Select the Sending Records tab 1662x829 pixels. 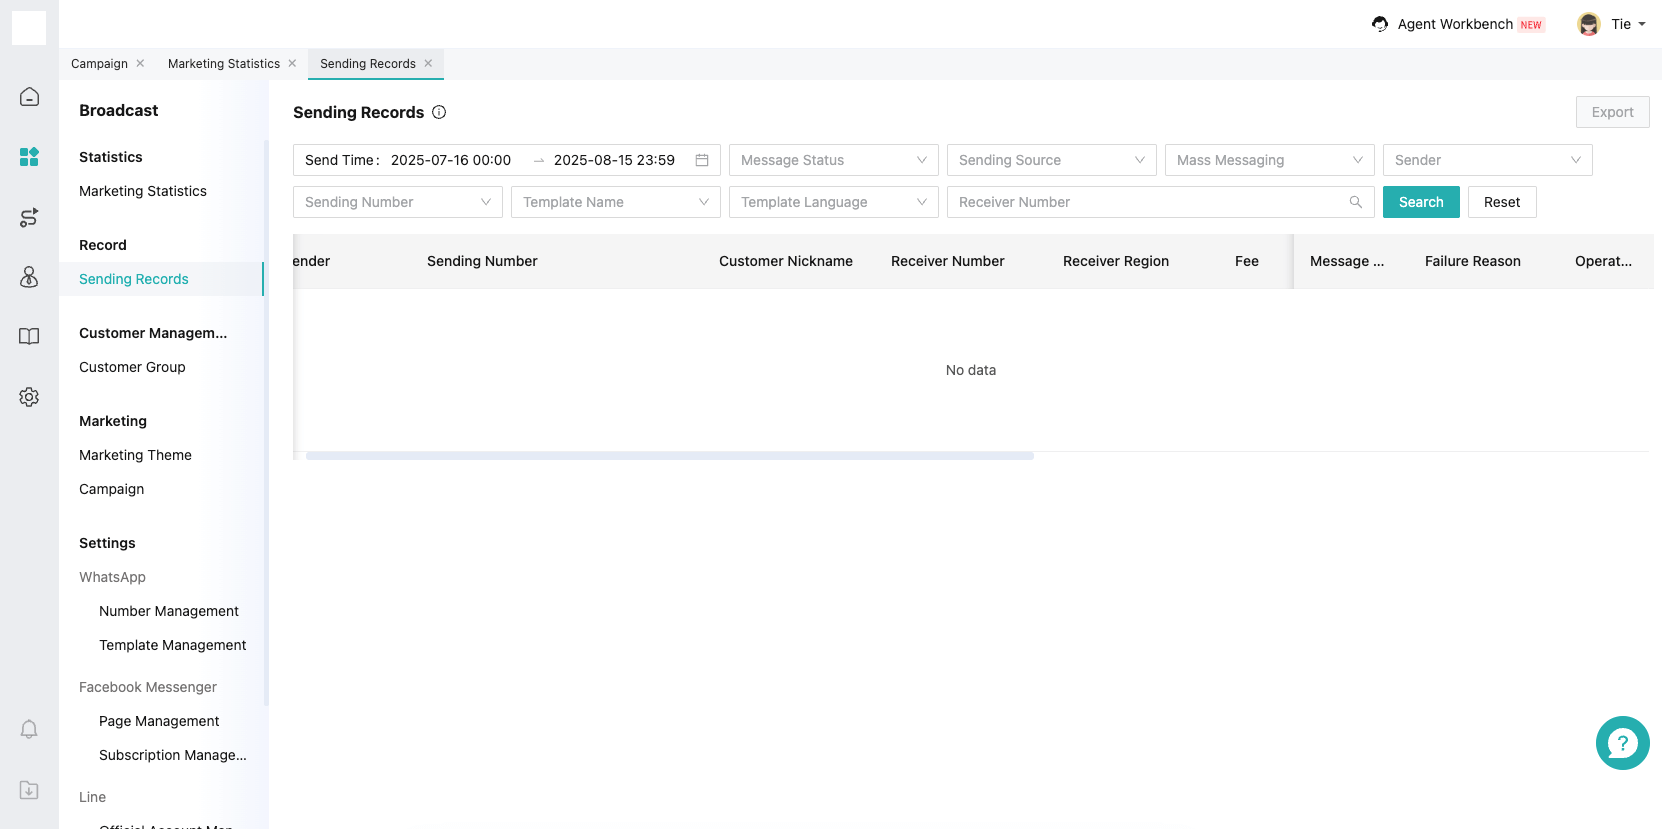[x=368, y=63]
